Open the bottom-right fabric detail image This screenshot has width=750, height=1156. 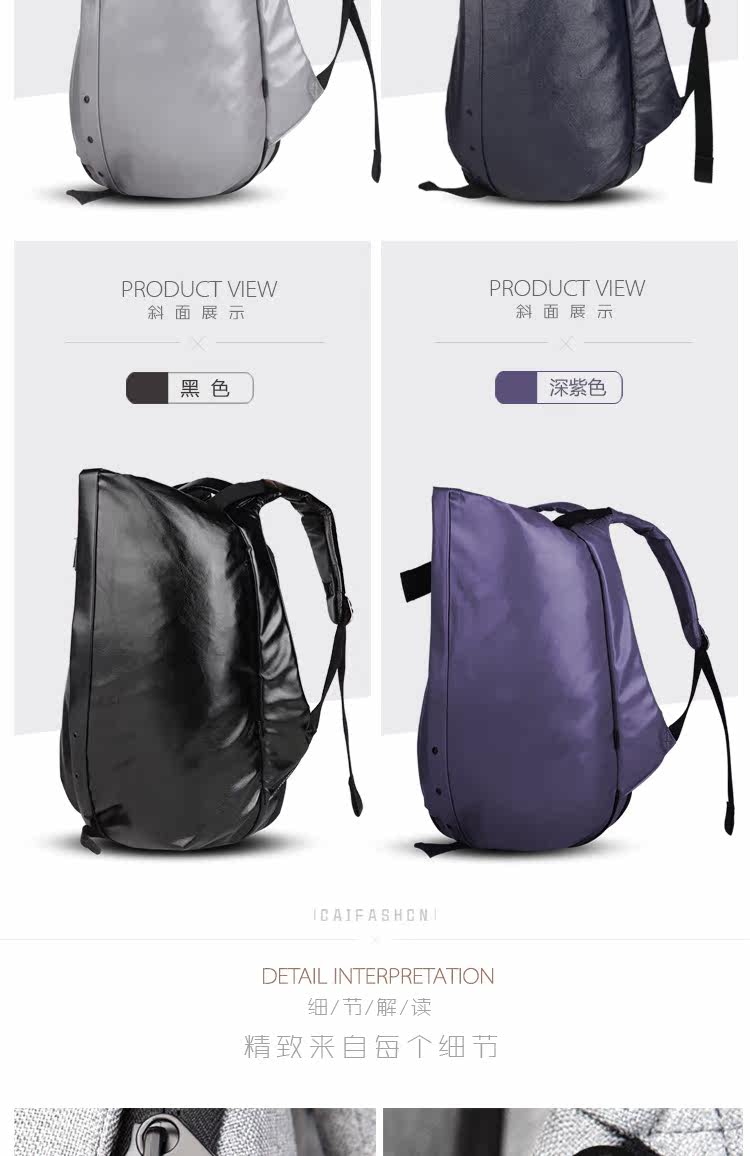(563, 1132)
